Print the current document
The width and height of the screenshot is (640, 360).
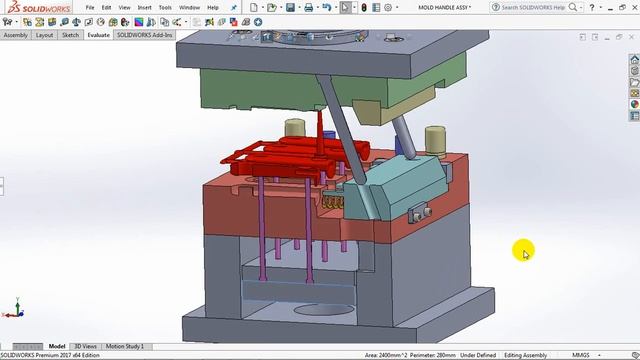(x=309, y=7)
